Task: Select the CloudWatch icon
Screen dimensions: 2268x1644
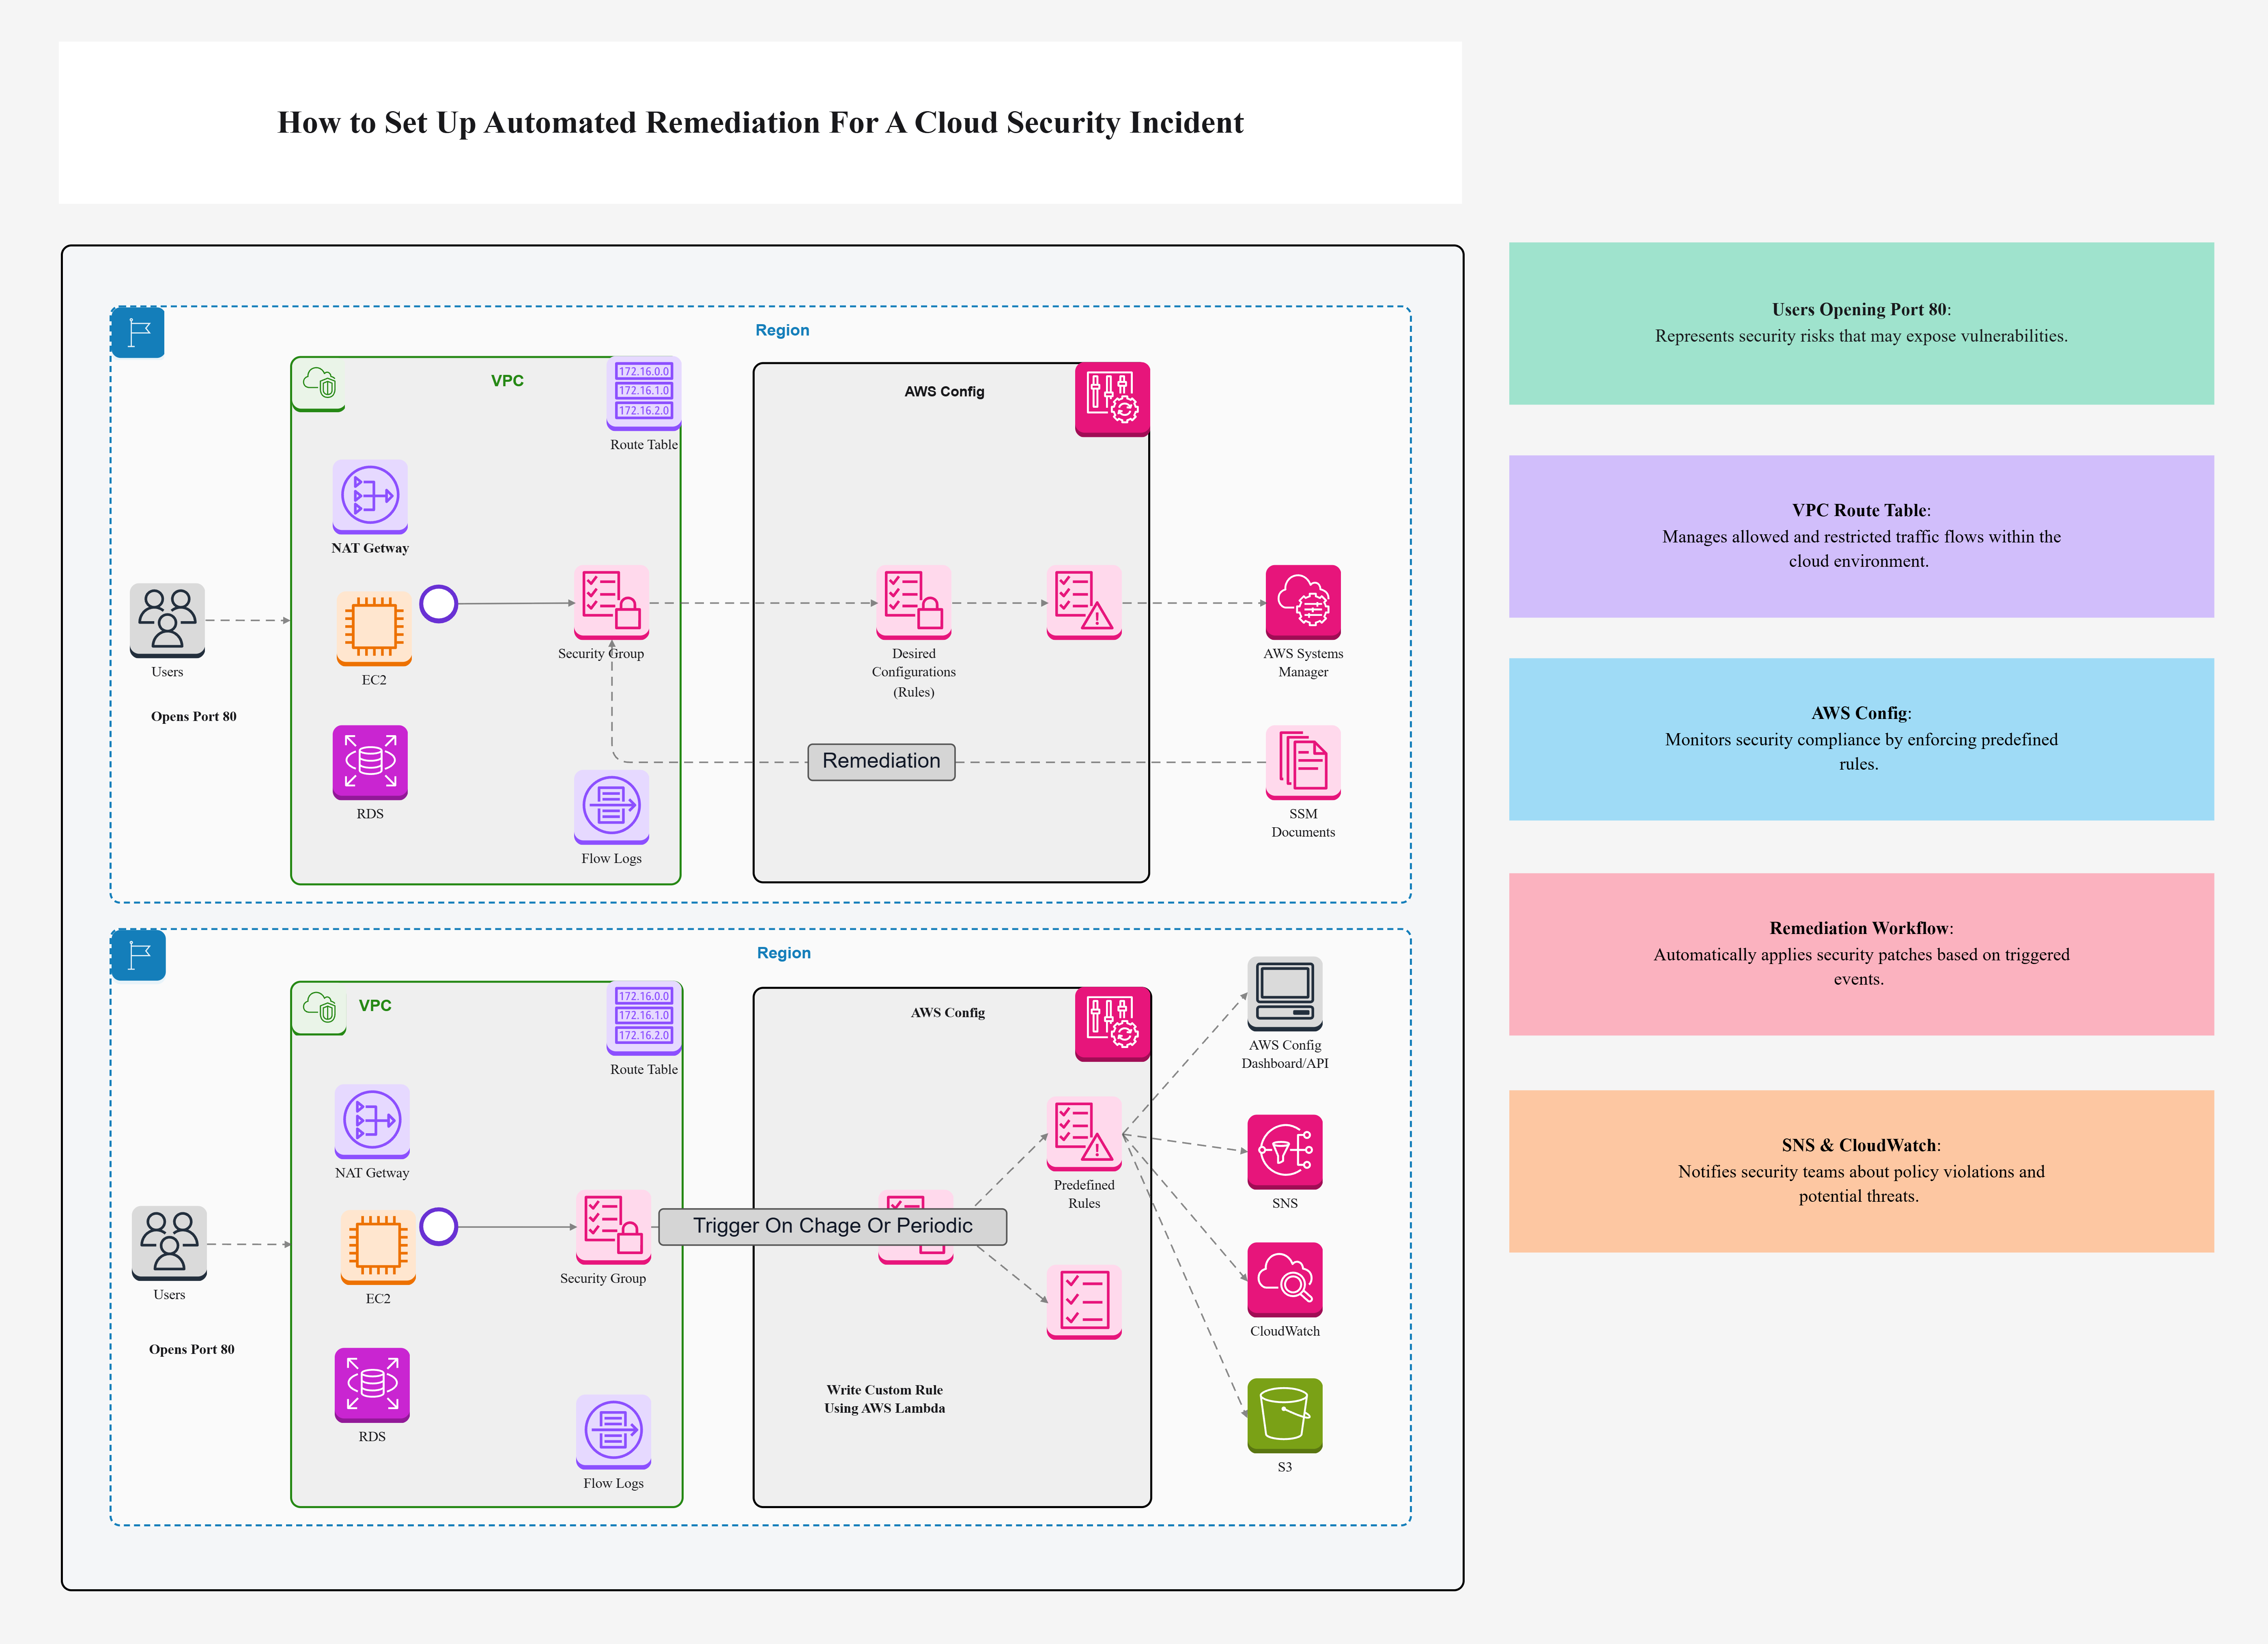Action: coord(1285,1280)
